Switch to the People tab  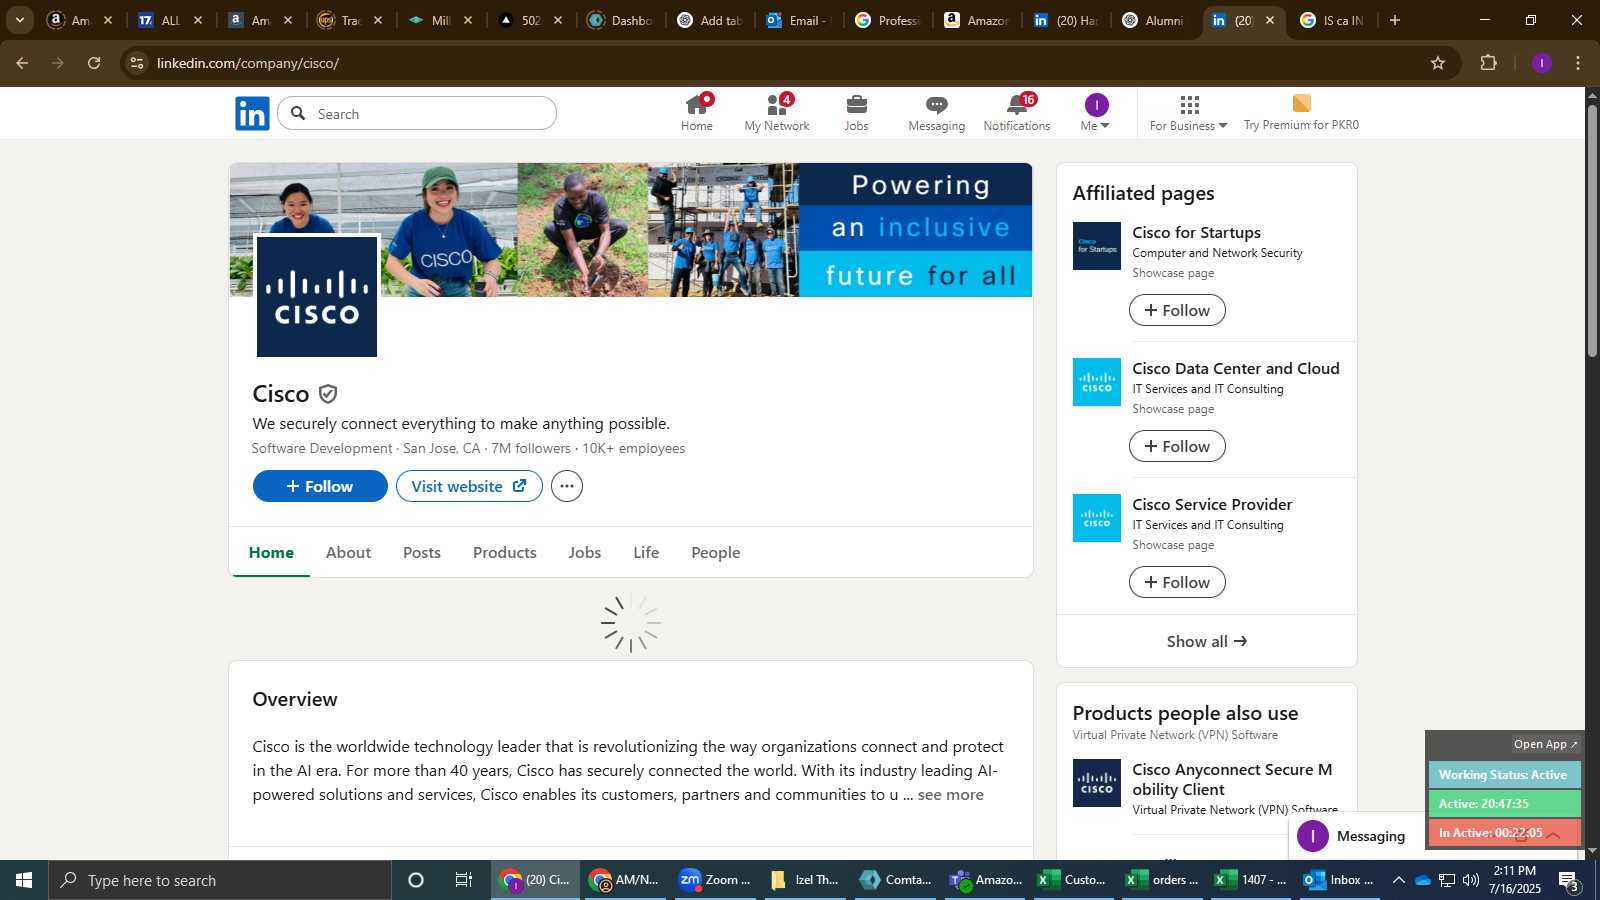(716, 552)
